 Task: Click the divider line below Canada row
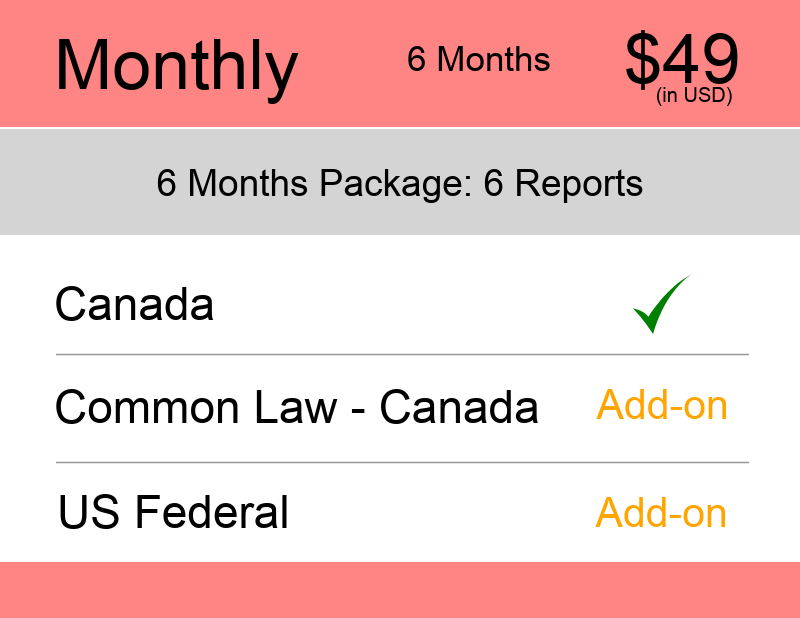click(402, 354)
